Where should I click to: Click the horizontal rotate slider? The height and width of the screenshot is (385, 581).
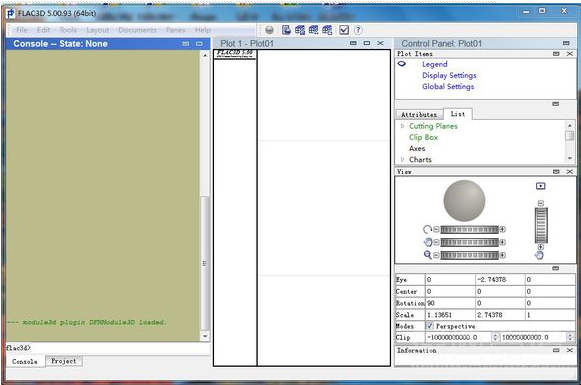[x=469, y=230]
